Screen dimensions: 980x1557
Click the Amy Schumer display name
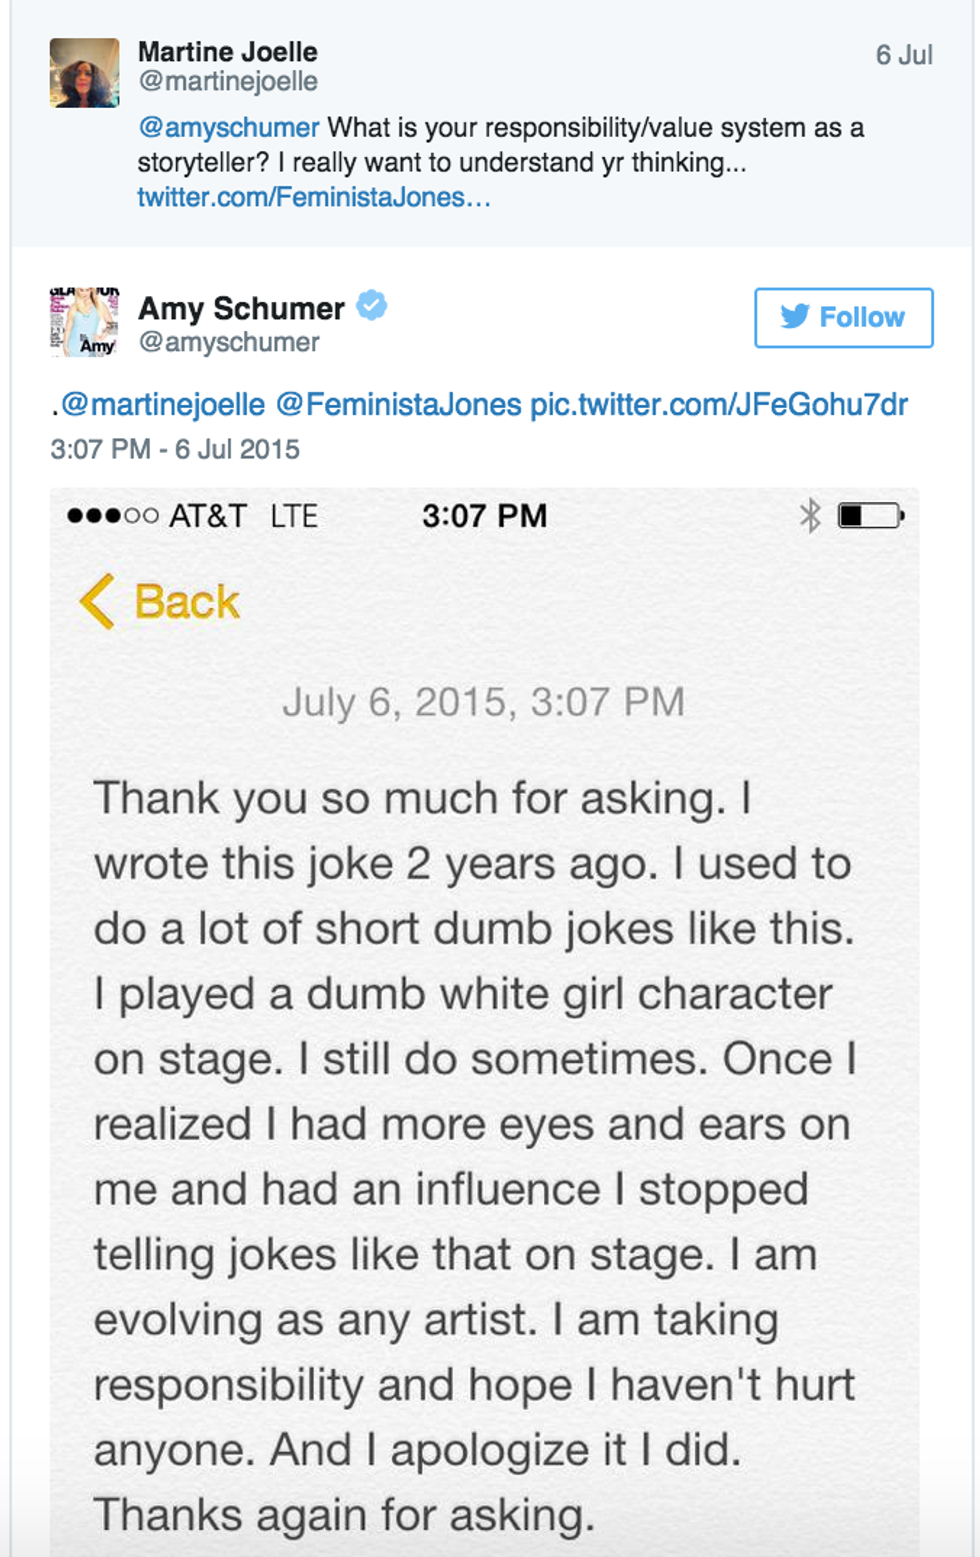point(241,308)
